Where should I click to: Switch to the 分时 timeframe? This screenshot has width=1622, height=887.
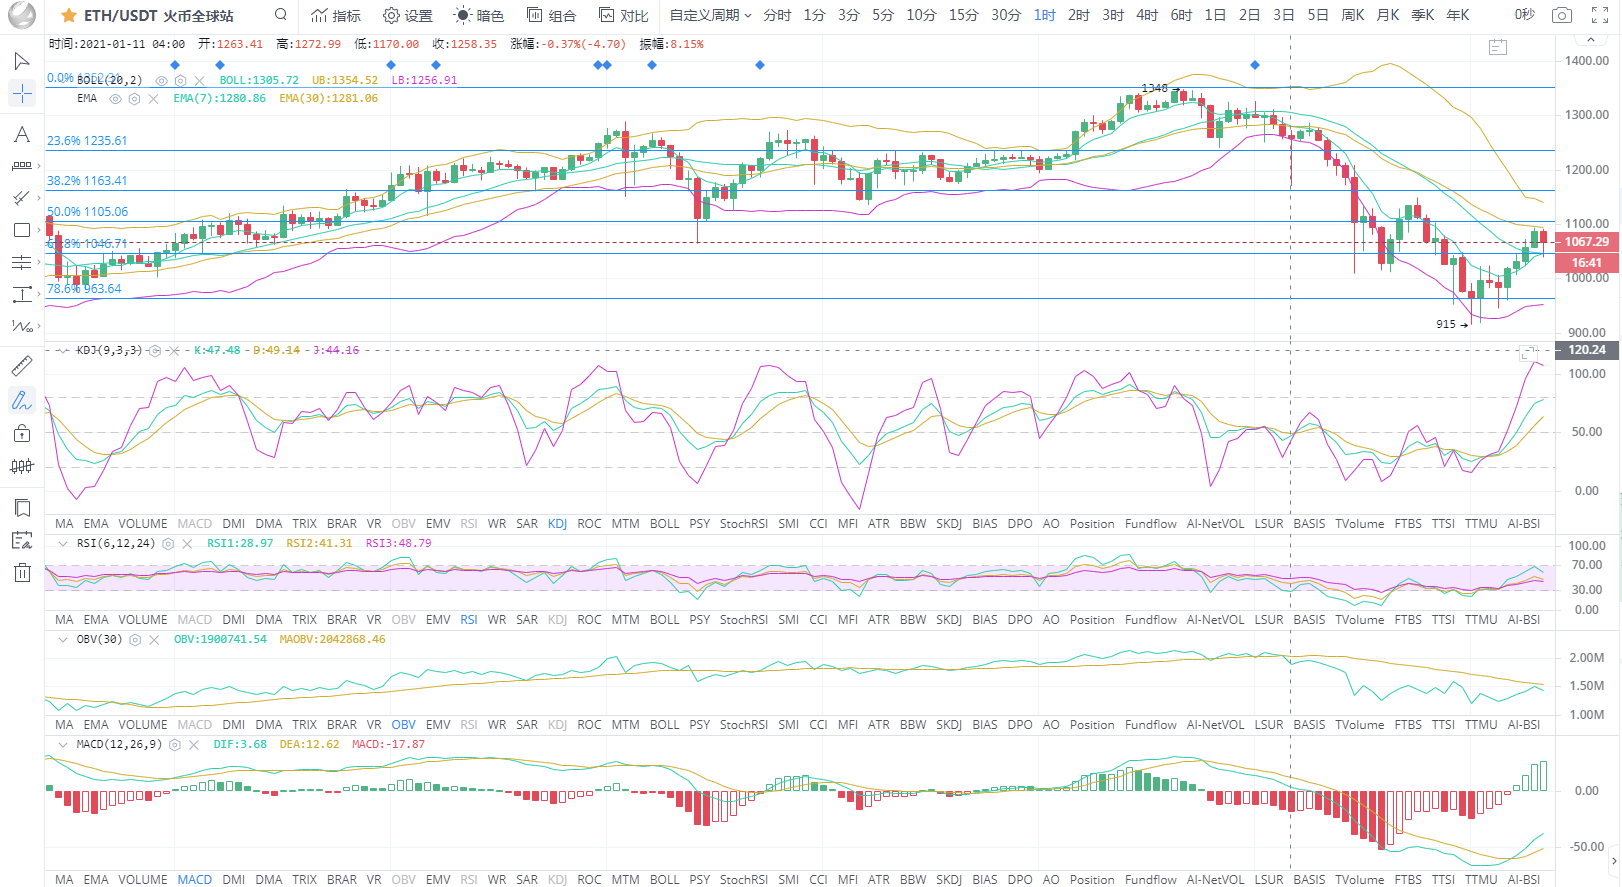777,16
